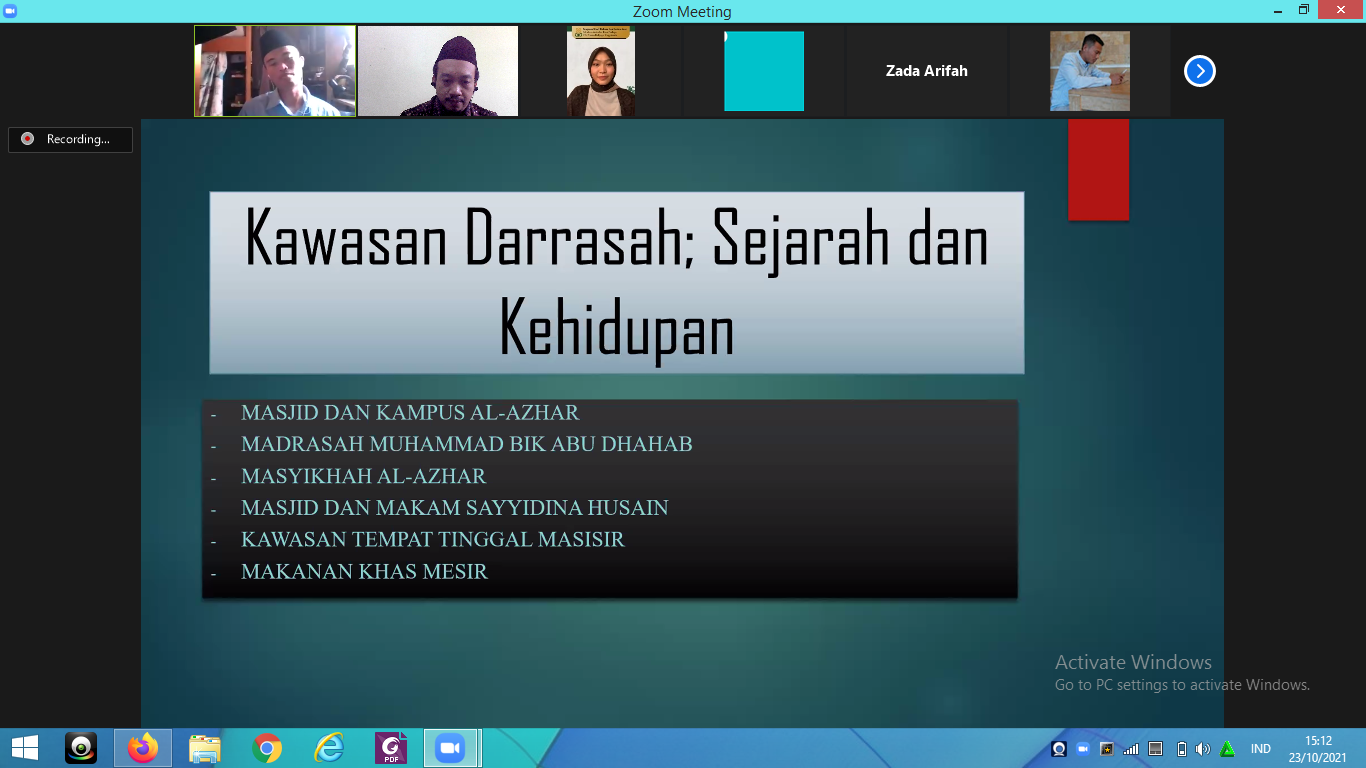
Task: Open the volume control in the system tray
Action: (1202, 749)
